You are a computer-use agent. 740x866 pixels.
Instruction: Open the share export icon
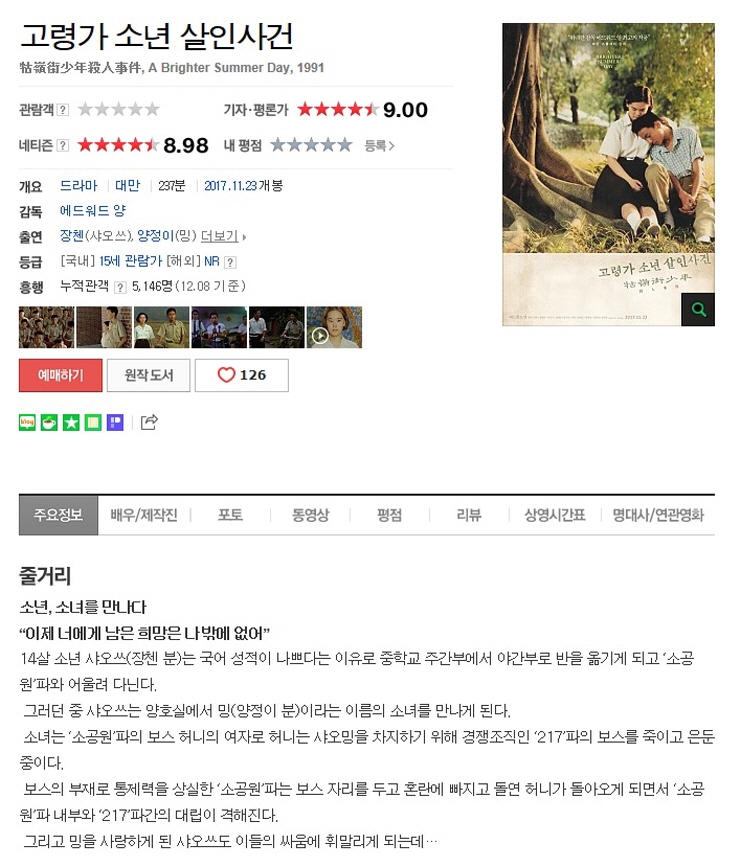pyautogui.click(x=149, y=422)
